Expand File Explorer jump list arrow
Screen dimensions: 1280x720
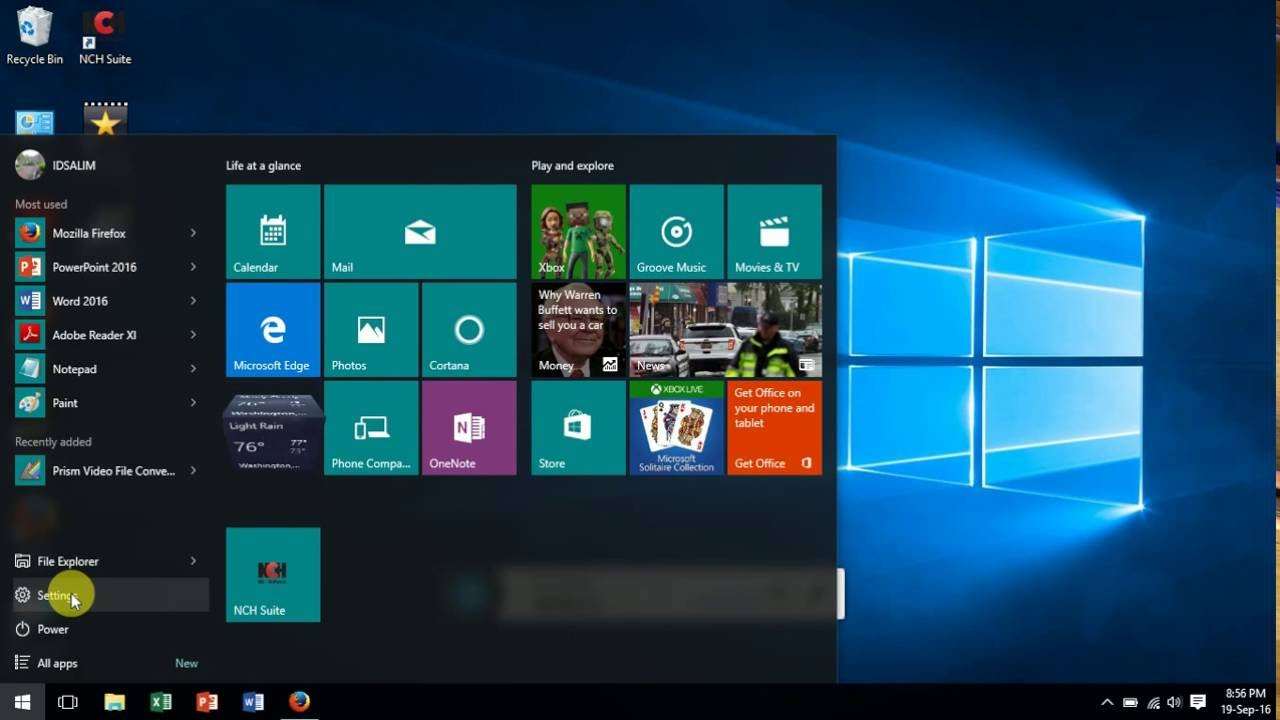click(x=193, y=561)
